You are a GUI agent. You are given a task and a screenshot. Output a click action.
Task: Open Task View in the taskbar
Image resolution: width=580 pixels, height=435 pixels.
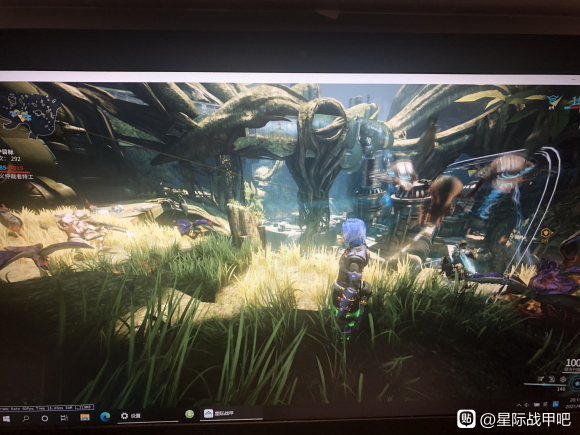64,418
